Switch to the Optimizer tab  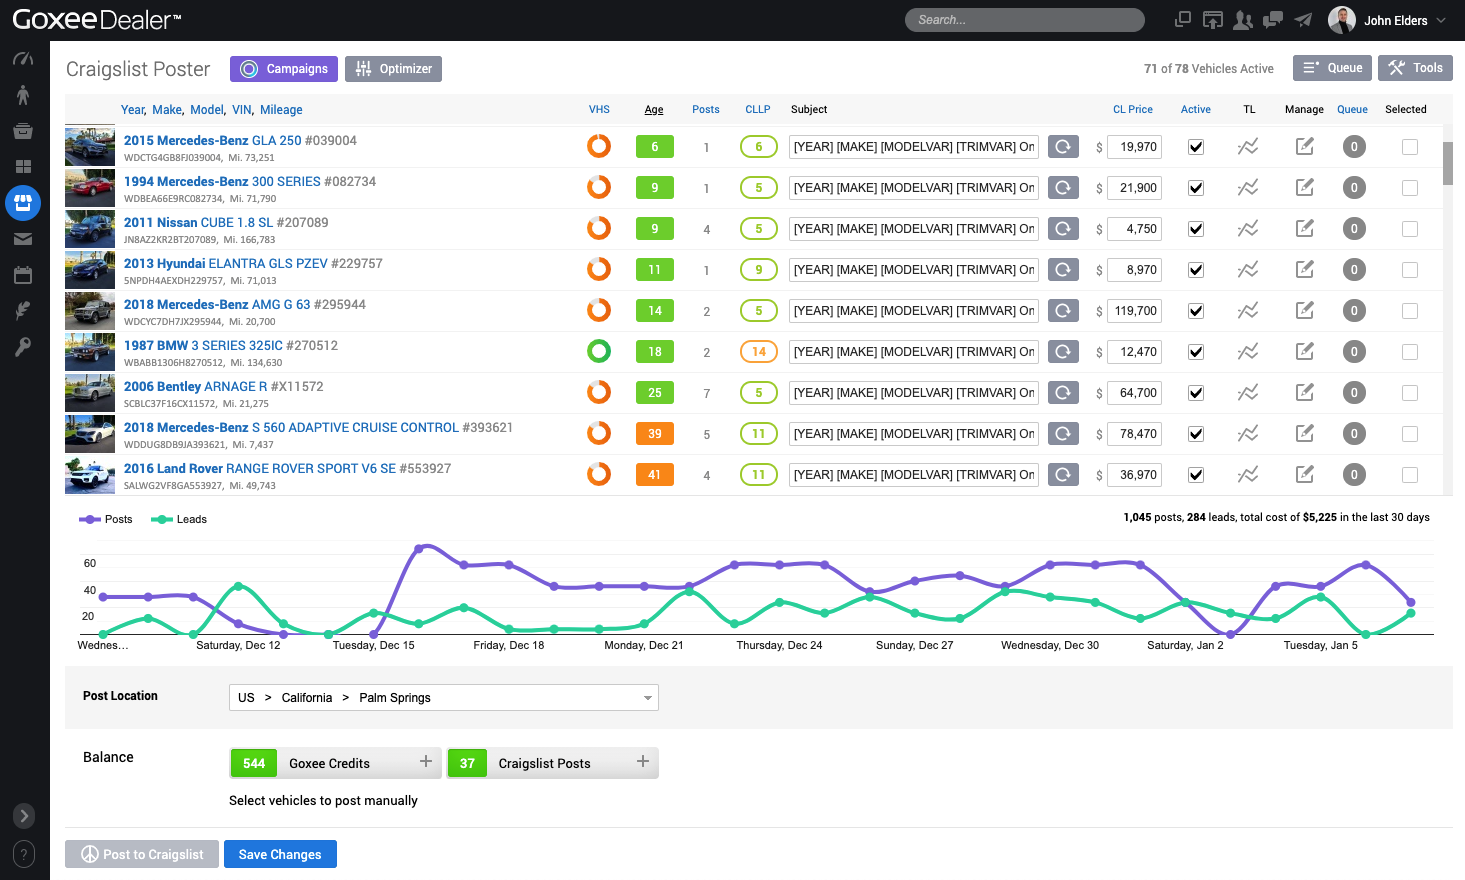pos(393,69)
